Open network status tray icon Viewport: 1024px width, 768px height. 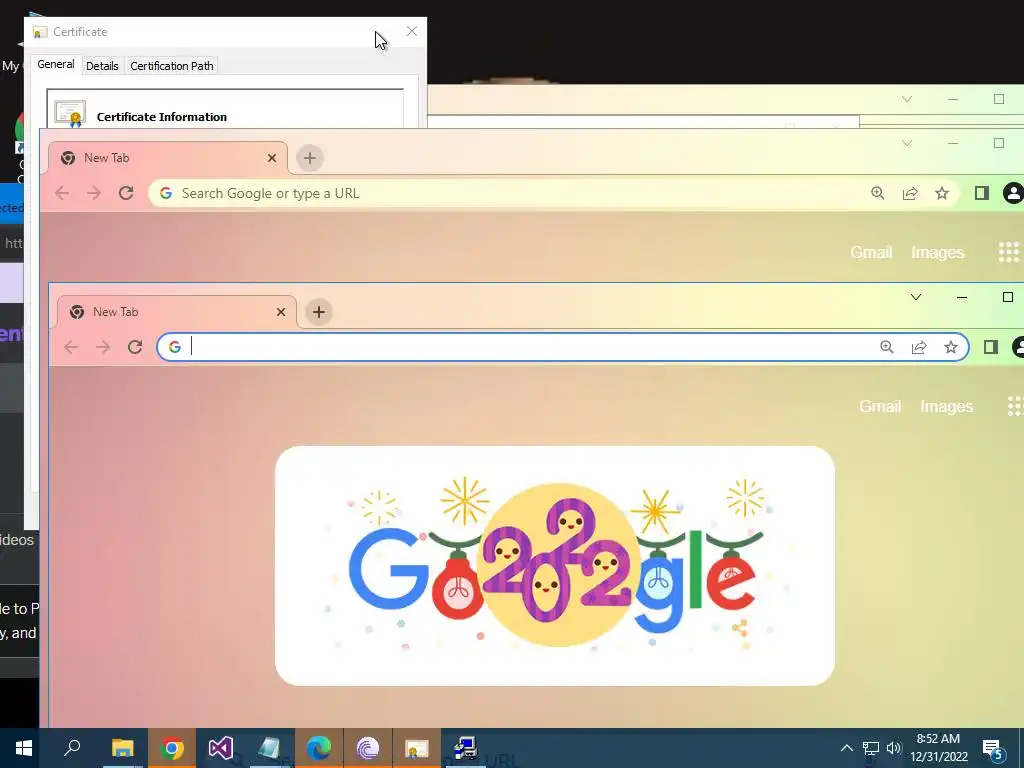tap(871, 748)
